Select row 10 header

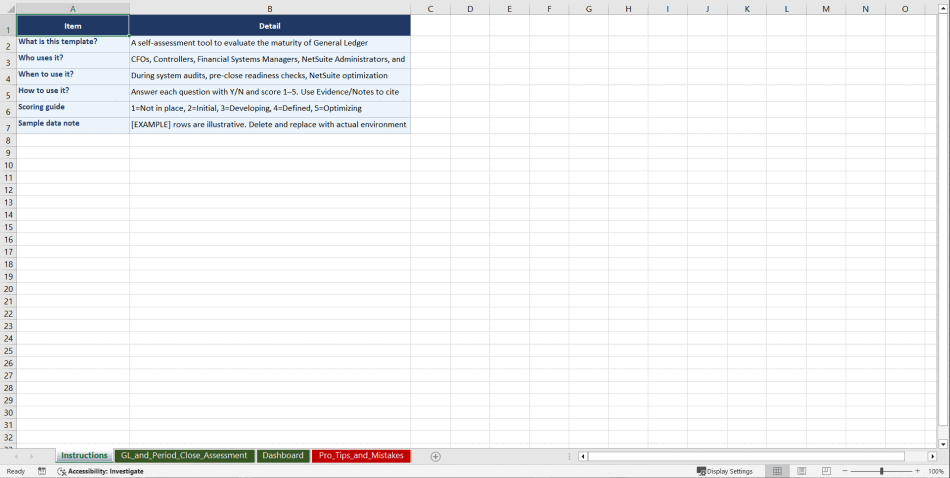tap(8, 165)
